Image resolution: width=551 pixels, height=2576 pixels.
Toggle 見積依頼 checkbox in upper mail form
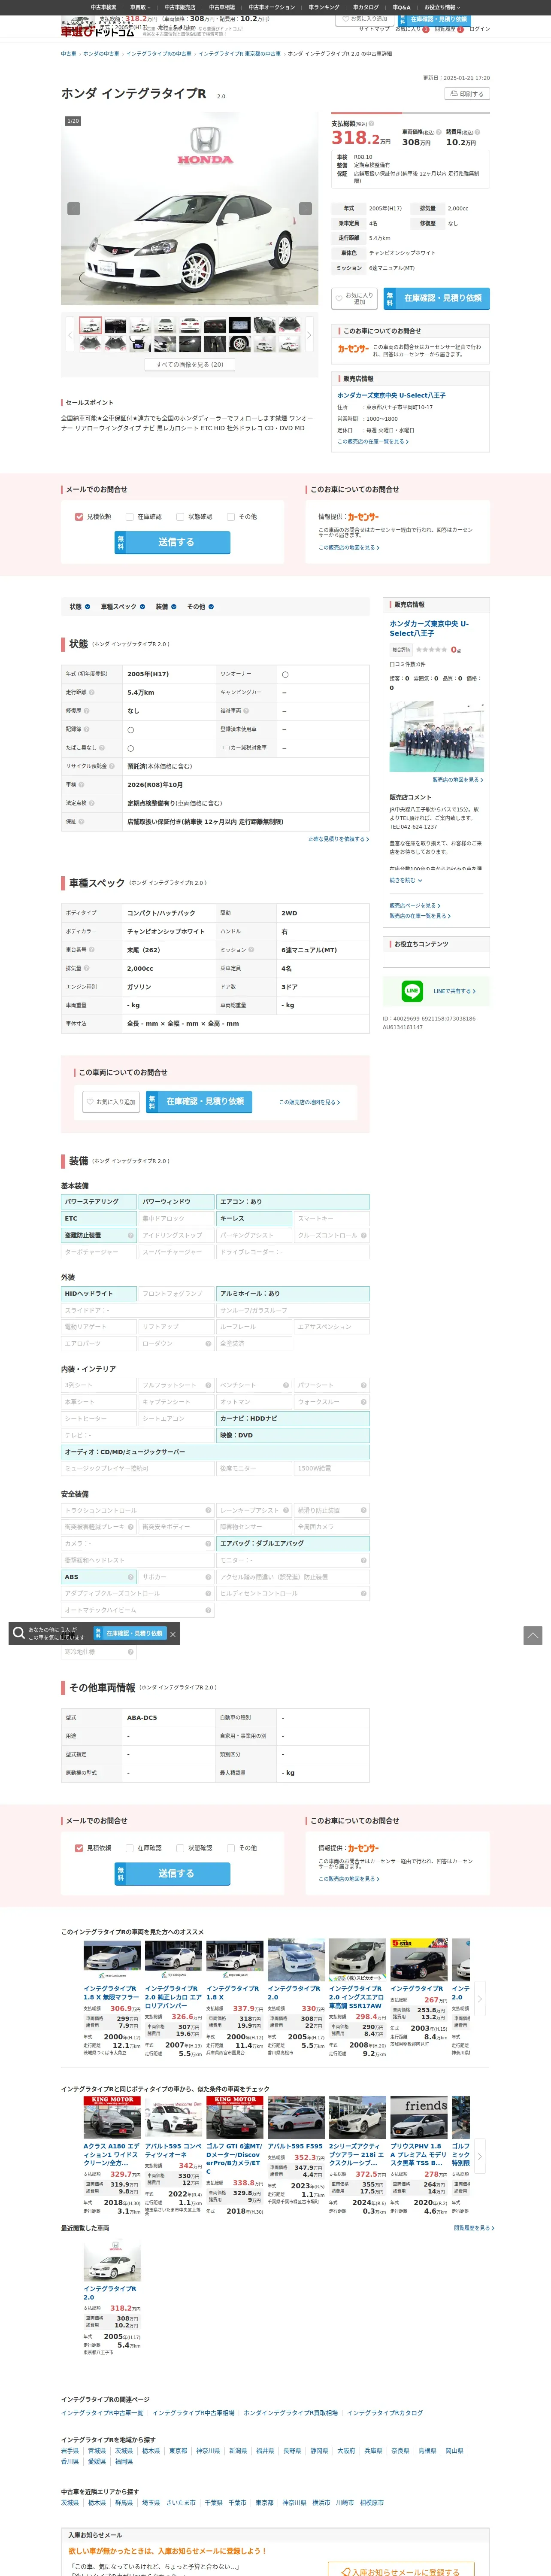point(79,517)
